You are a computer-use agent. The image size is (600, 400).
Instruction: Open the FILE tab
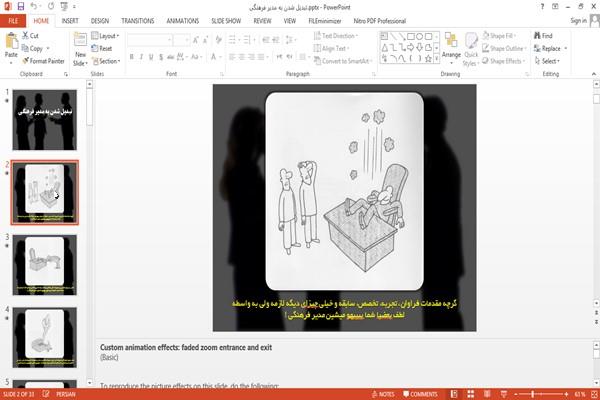[x=13, y=21]
